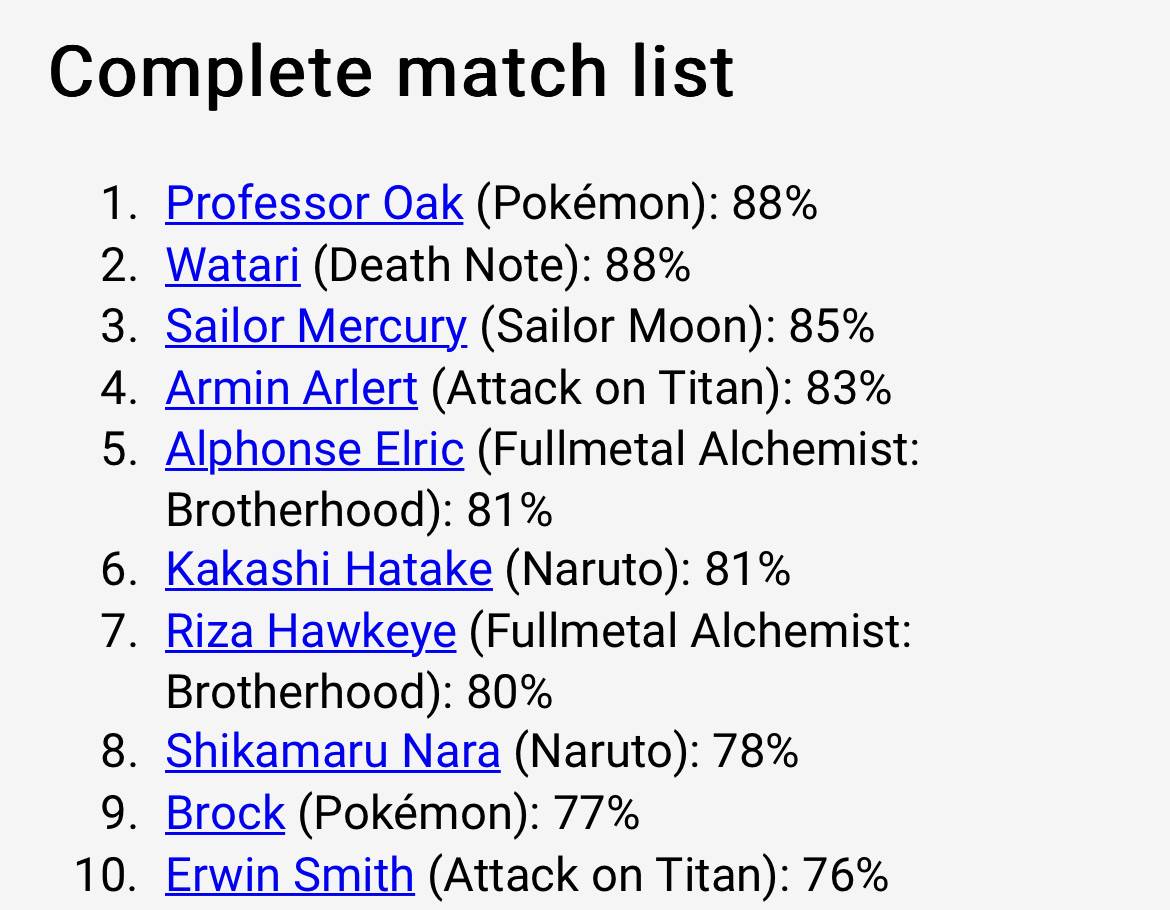Open the Brock character link
The width and height of the screenshot is (1170, 910).
pyautogui.click(x=225, y=812)
